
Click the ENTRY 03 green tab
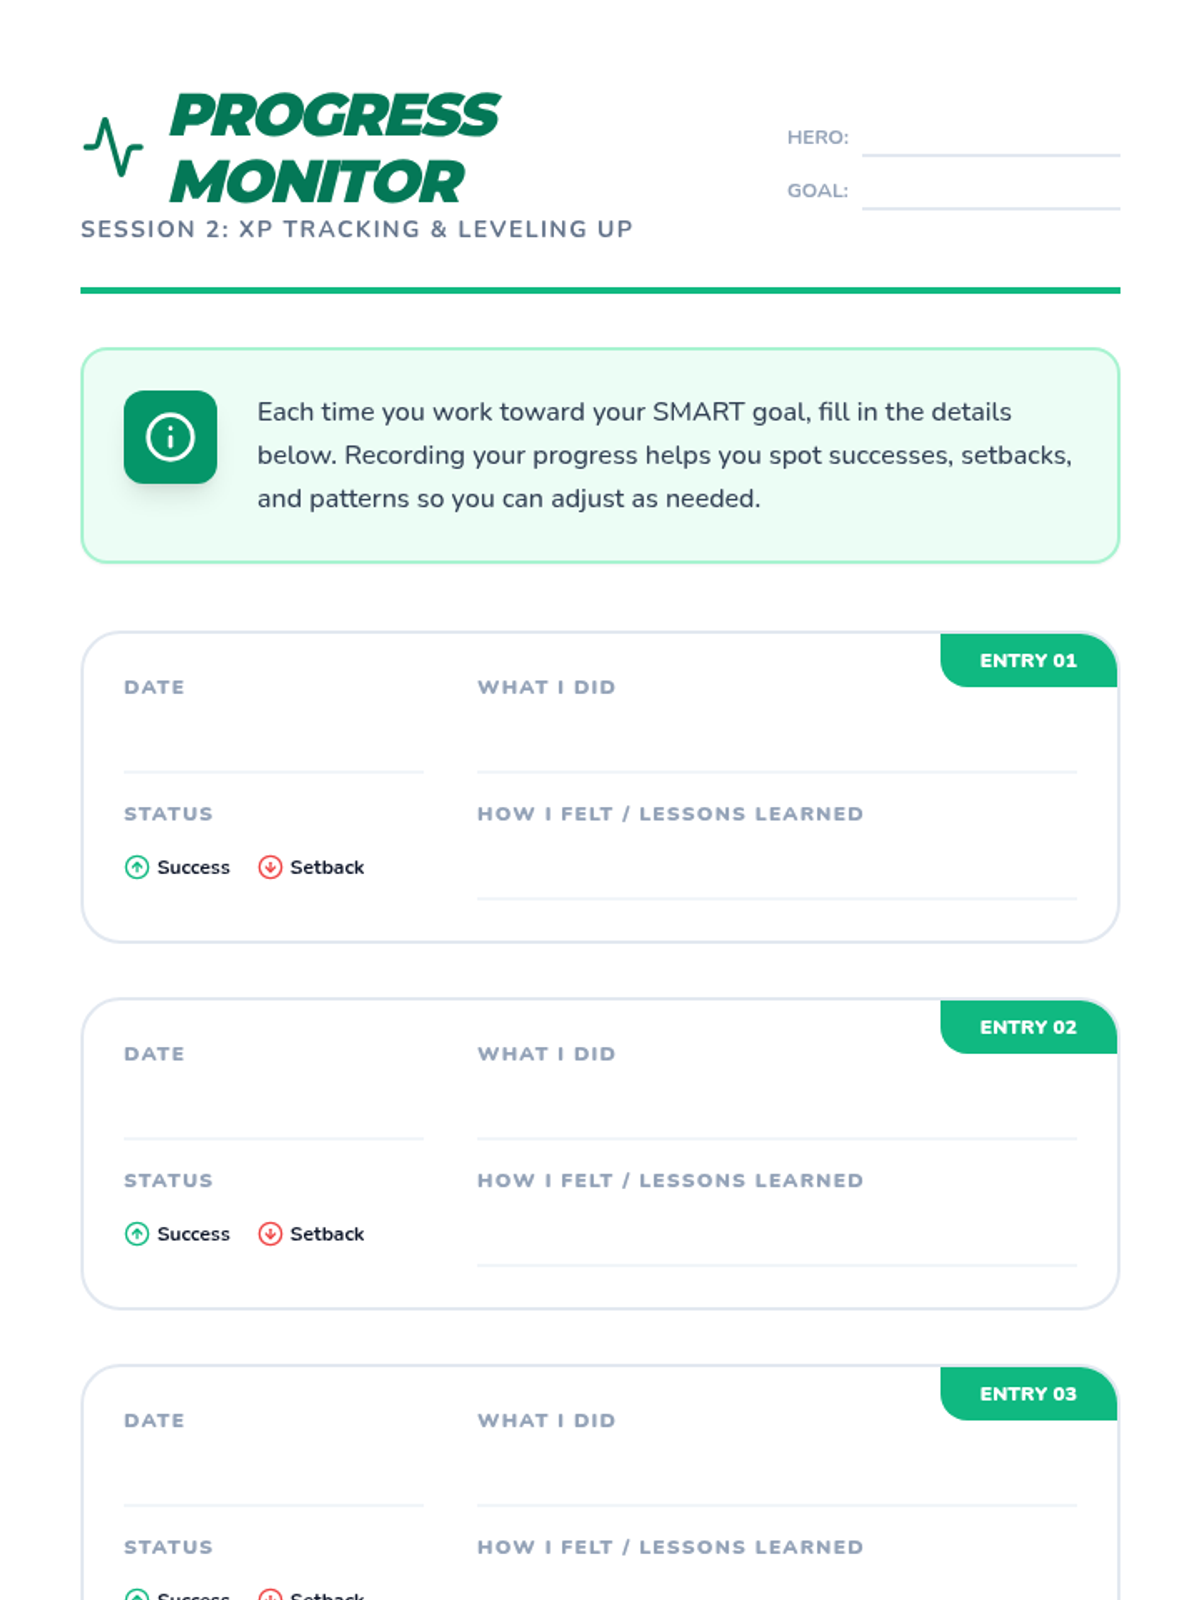(1028, 1394)
